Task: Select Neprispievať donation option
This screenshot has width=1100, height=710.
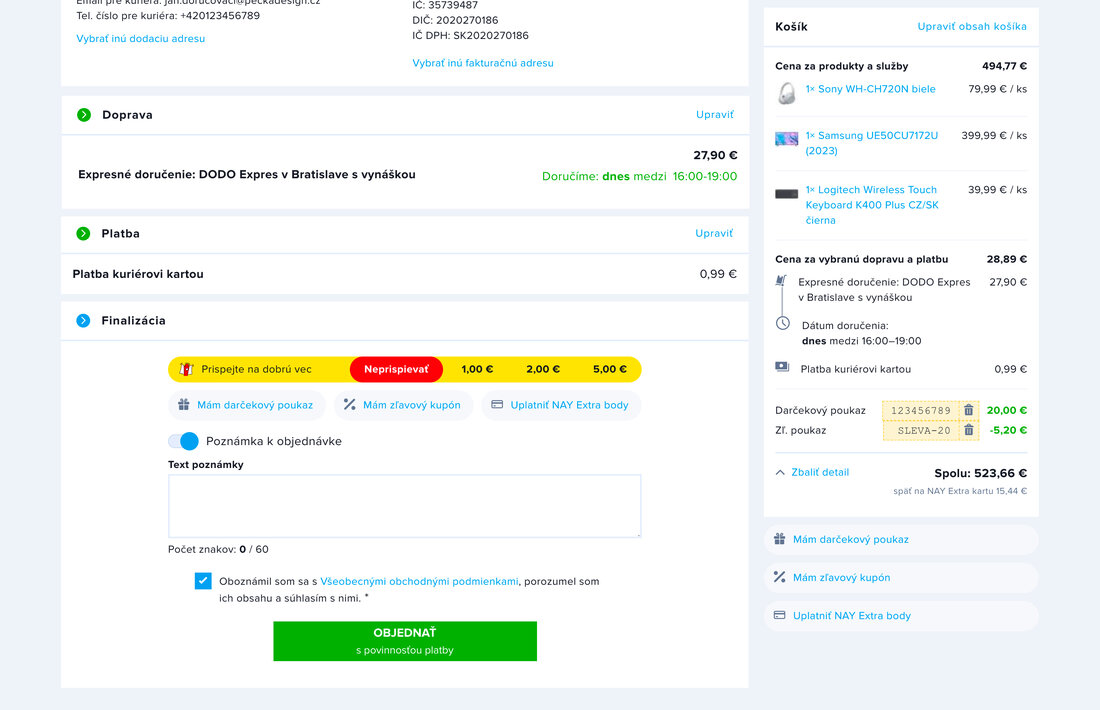Action: click(x=396, y=369)
